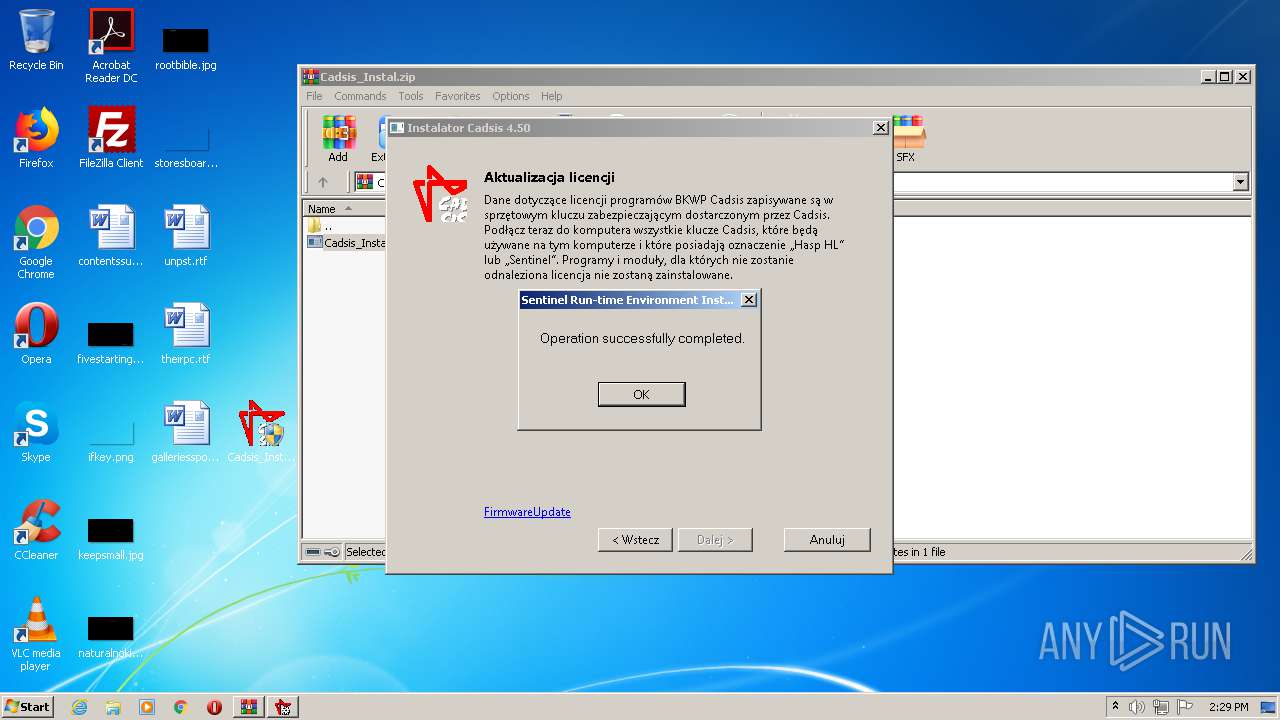Open the volume control in system tray

pyautogui.click(x=1137, y=707)
